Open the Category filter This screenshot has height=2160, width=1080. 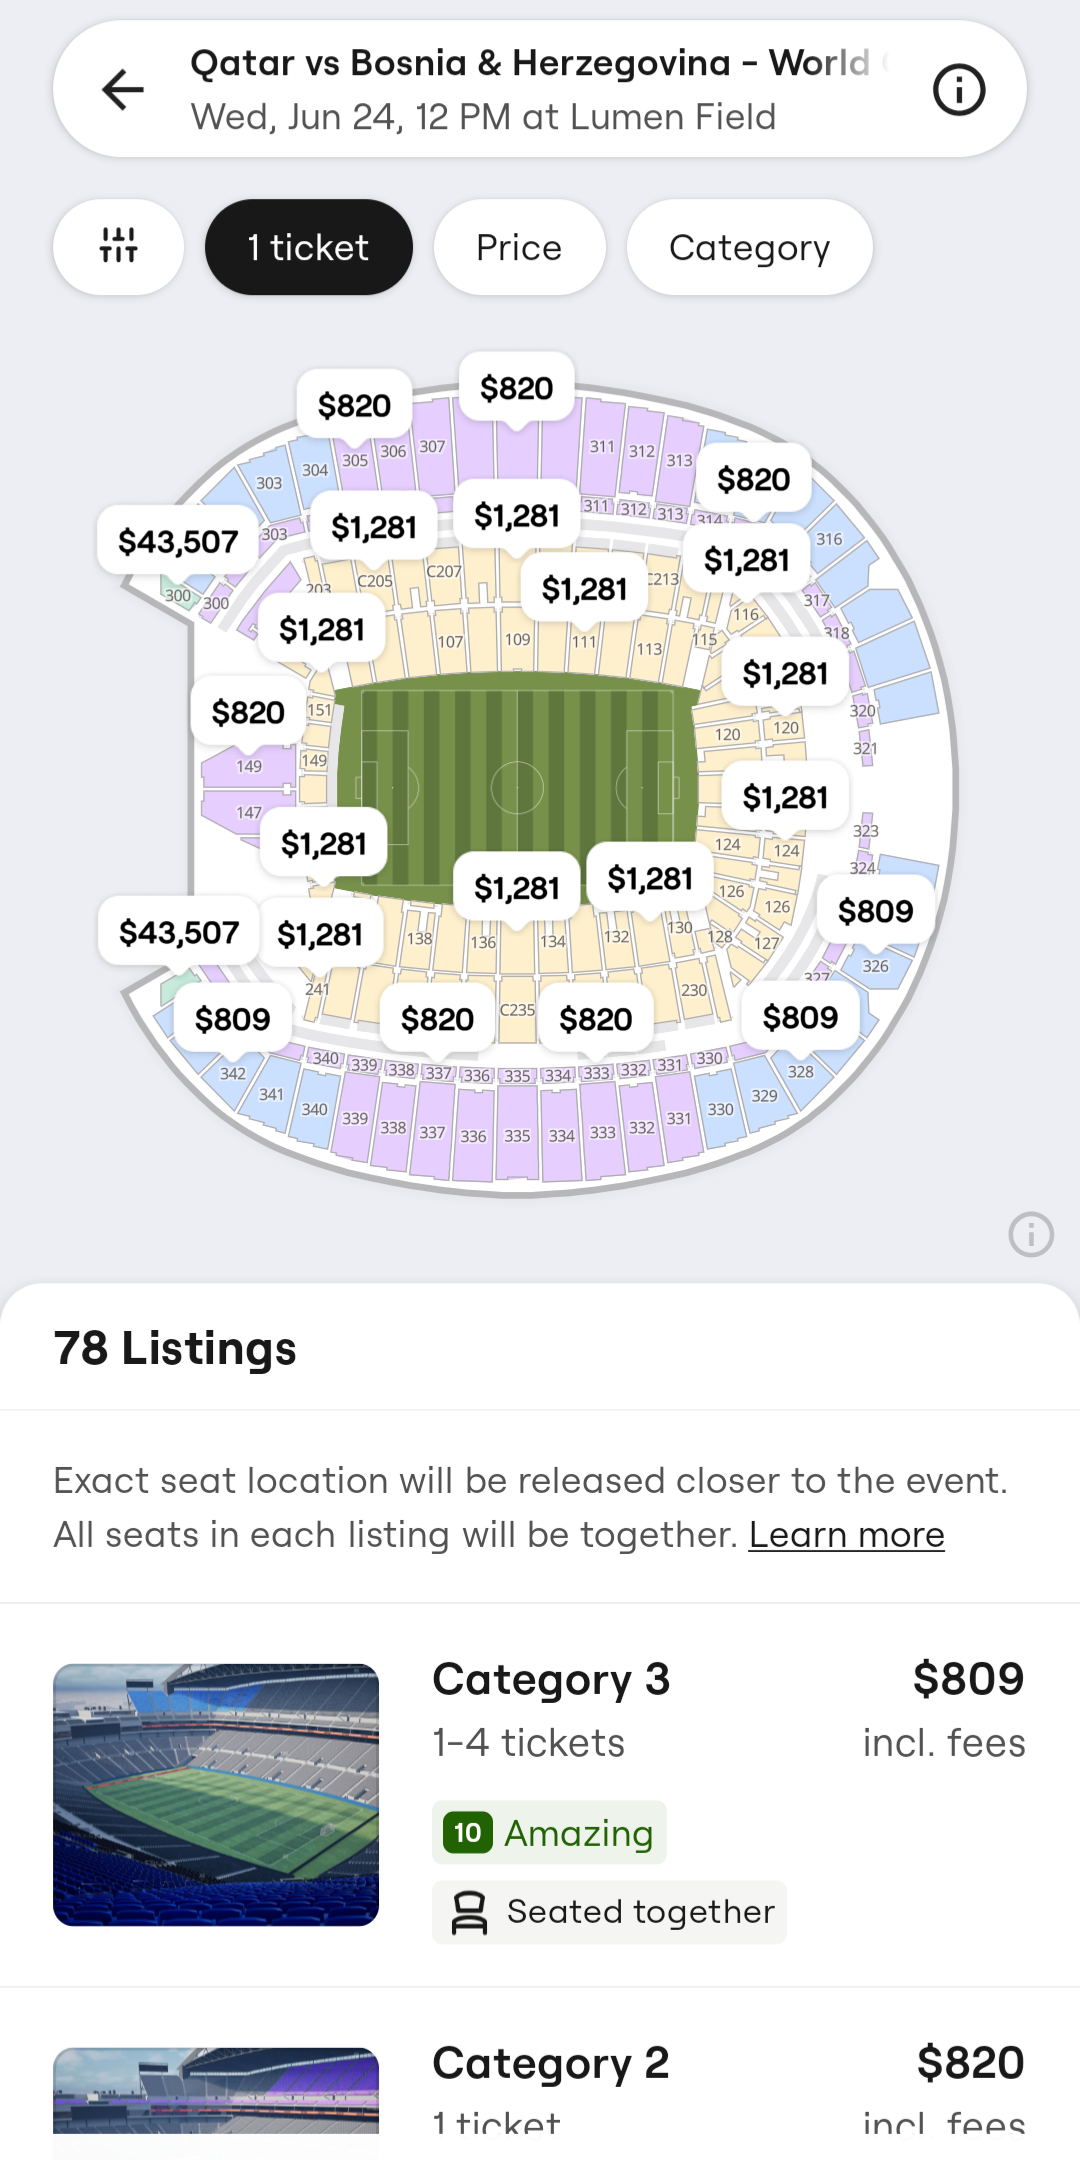(749, 247)
